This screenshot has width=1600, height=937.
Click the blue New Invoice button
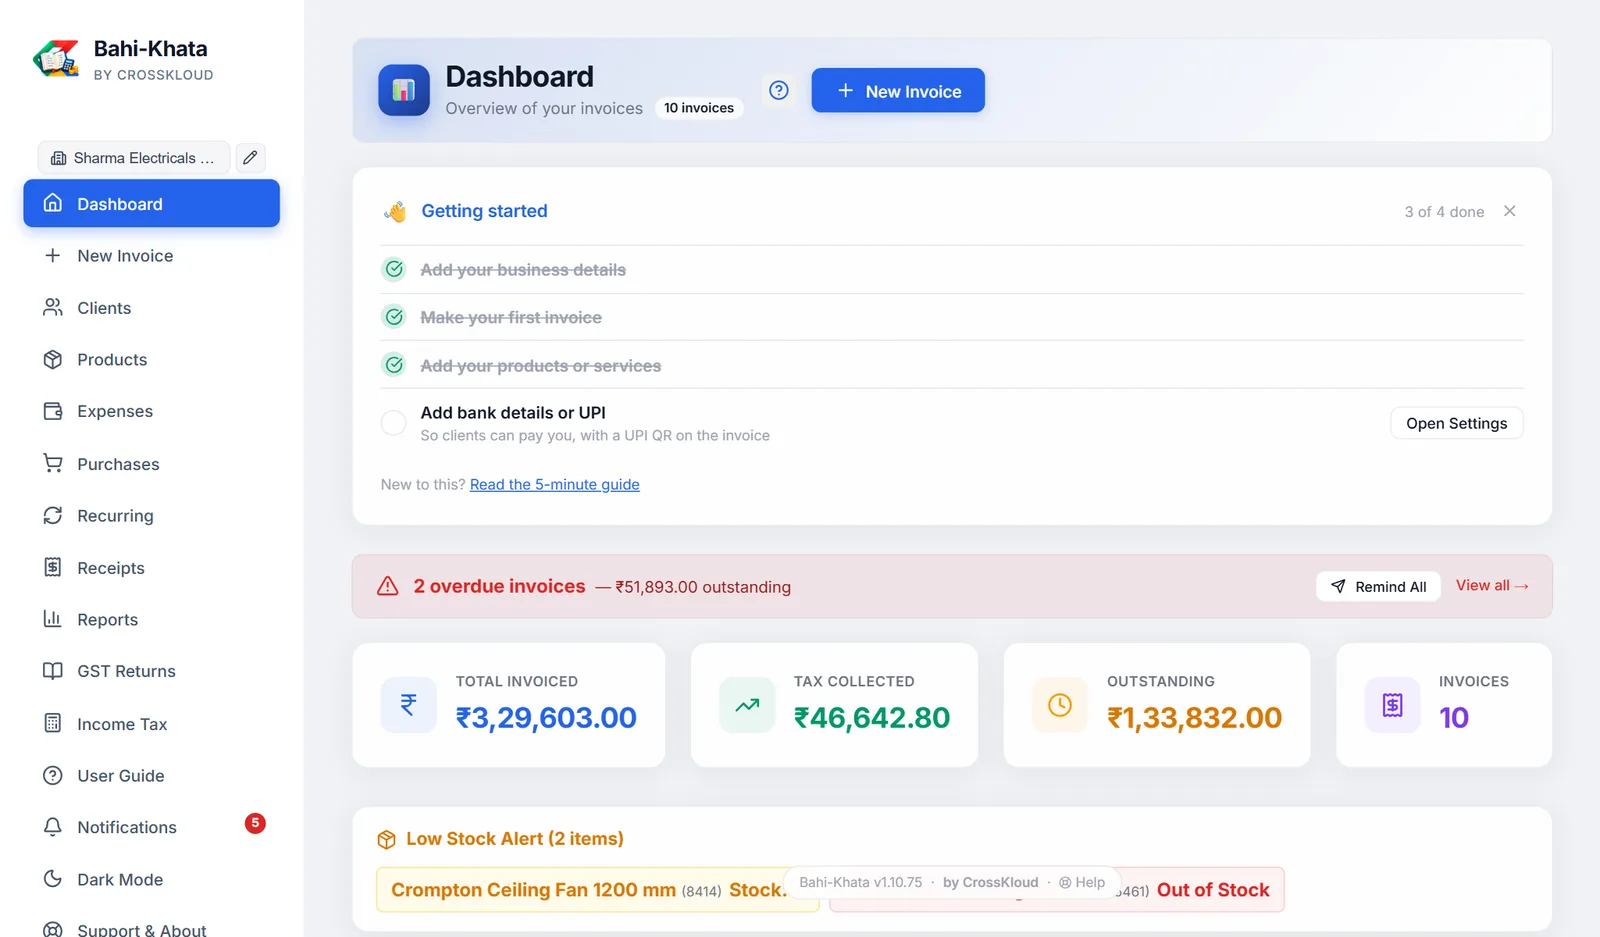pos(898,91)
